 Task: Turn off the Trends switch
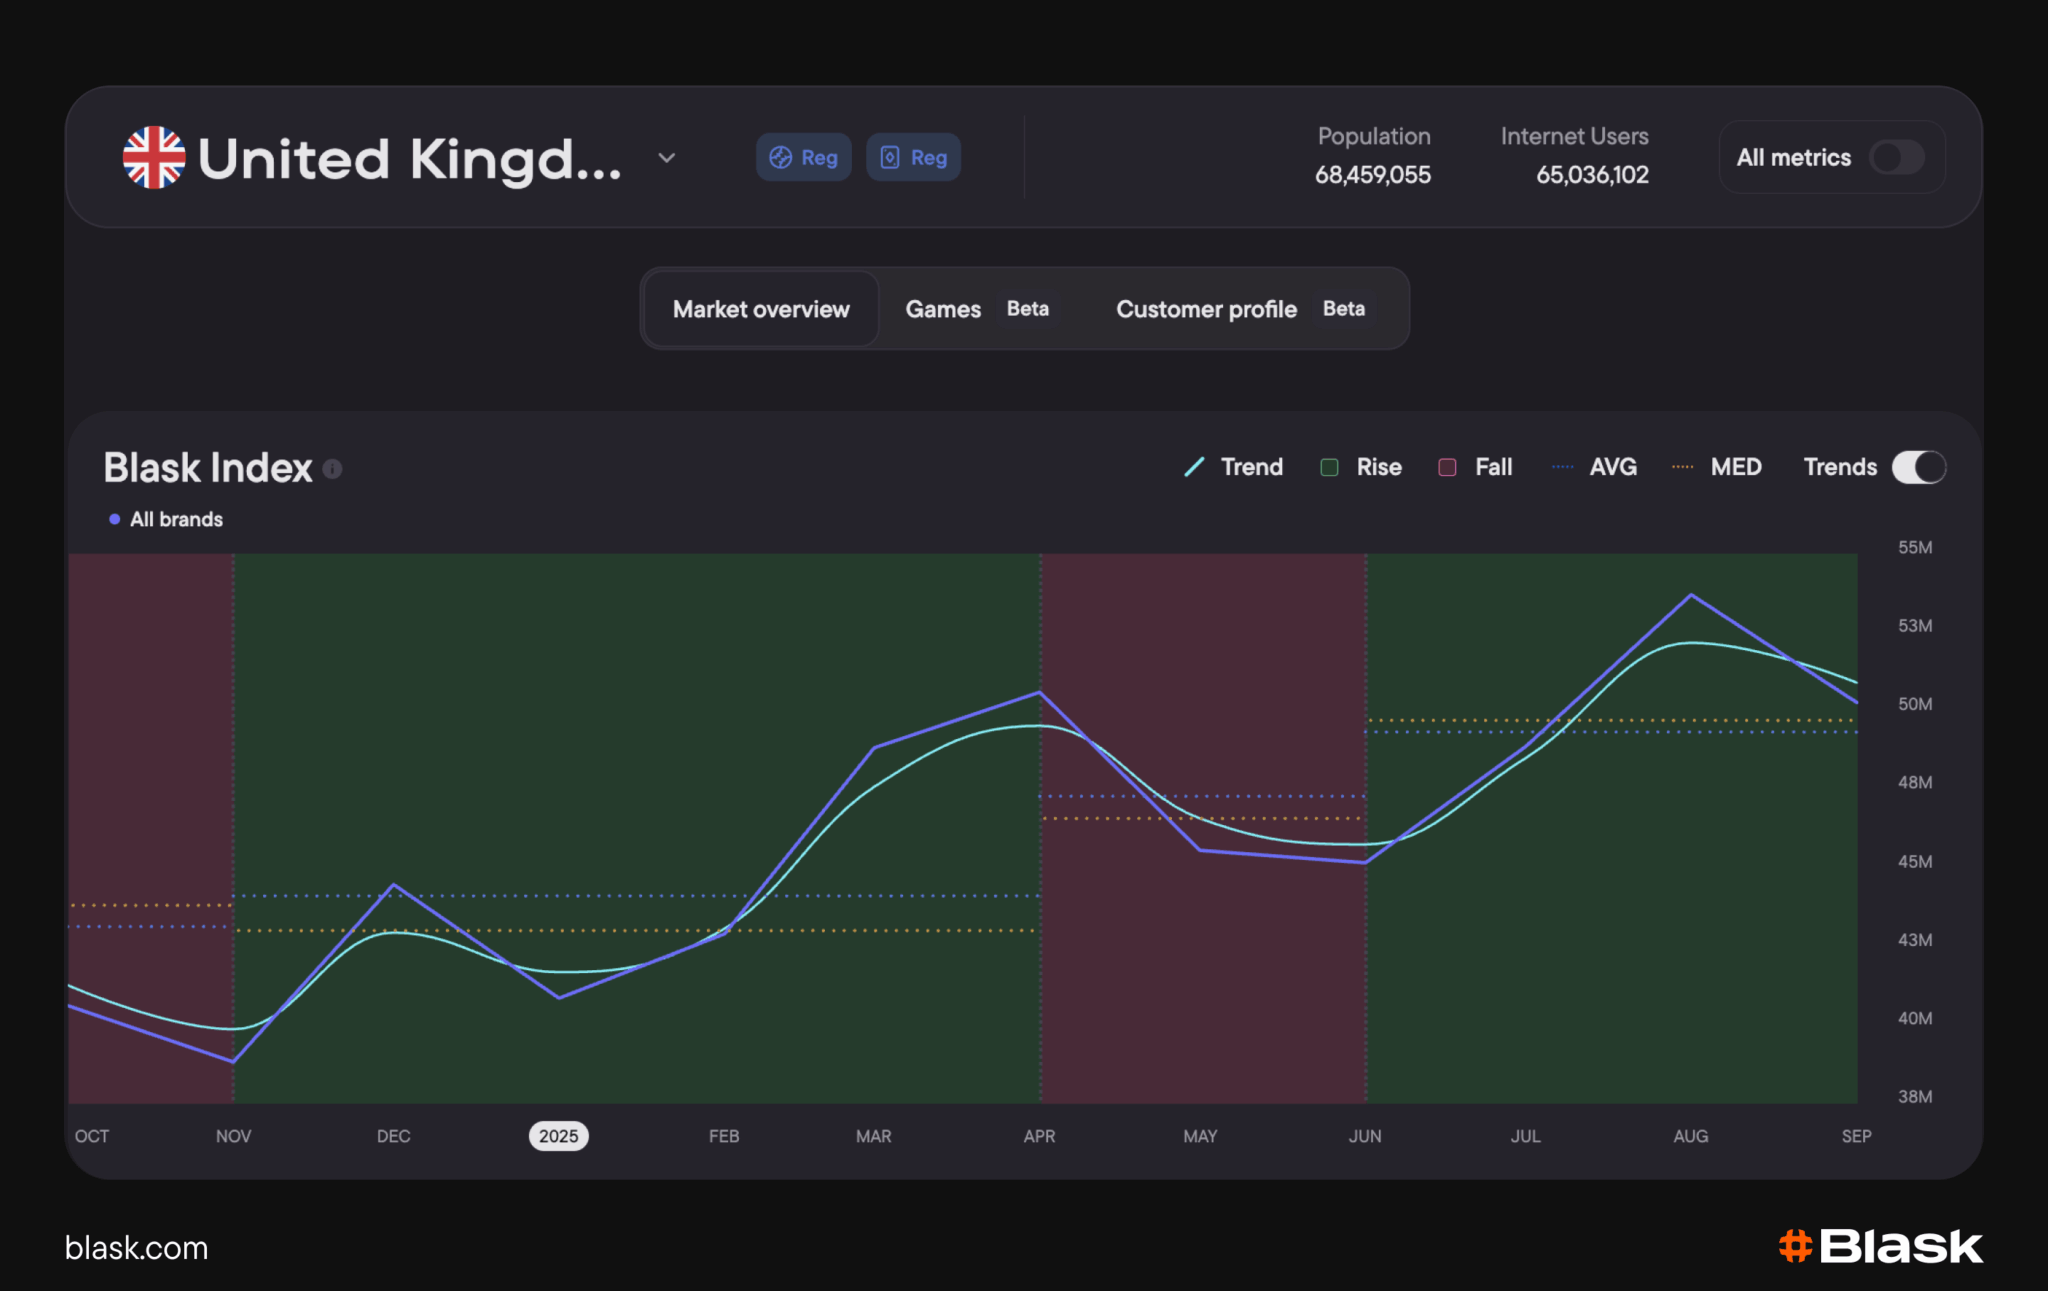[1919, 467]
